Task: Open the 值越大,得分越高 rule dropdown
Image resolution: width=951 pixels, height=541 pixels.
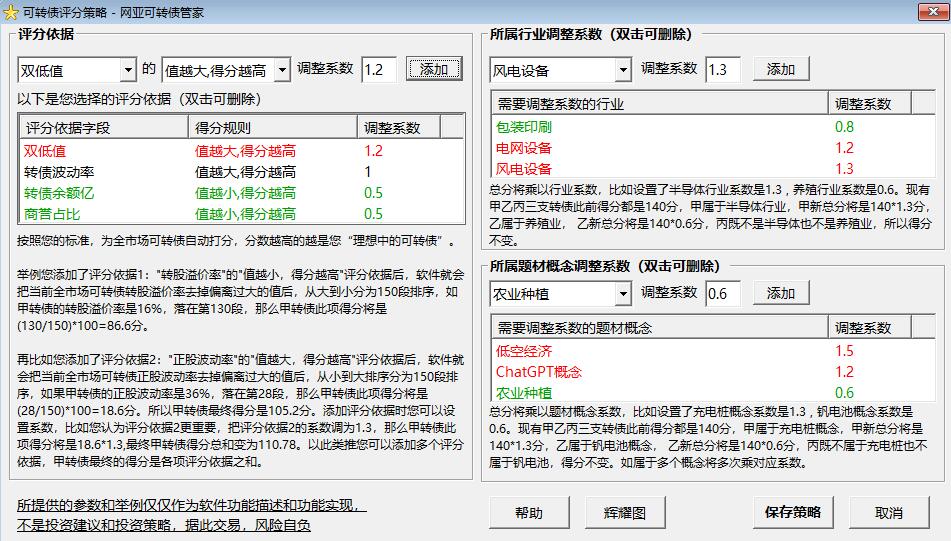Action: (282, 70)
